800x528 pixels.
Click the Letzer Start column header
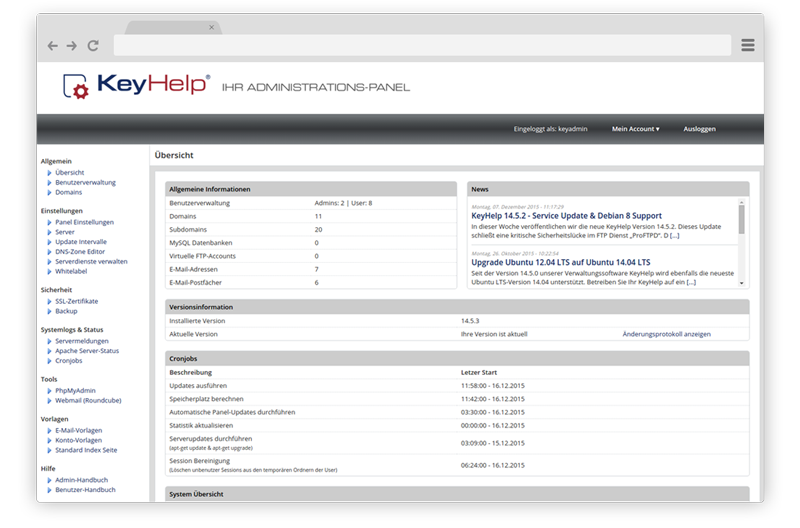[x=479, y=372]
